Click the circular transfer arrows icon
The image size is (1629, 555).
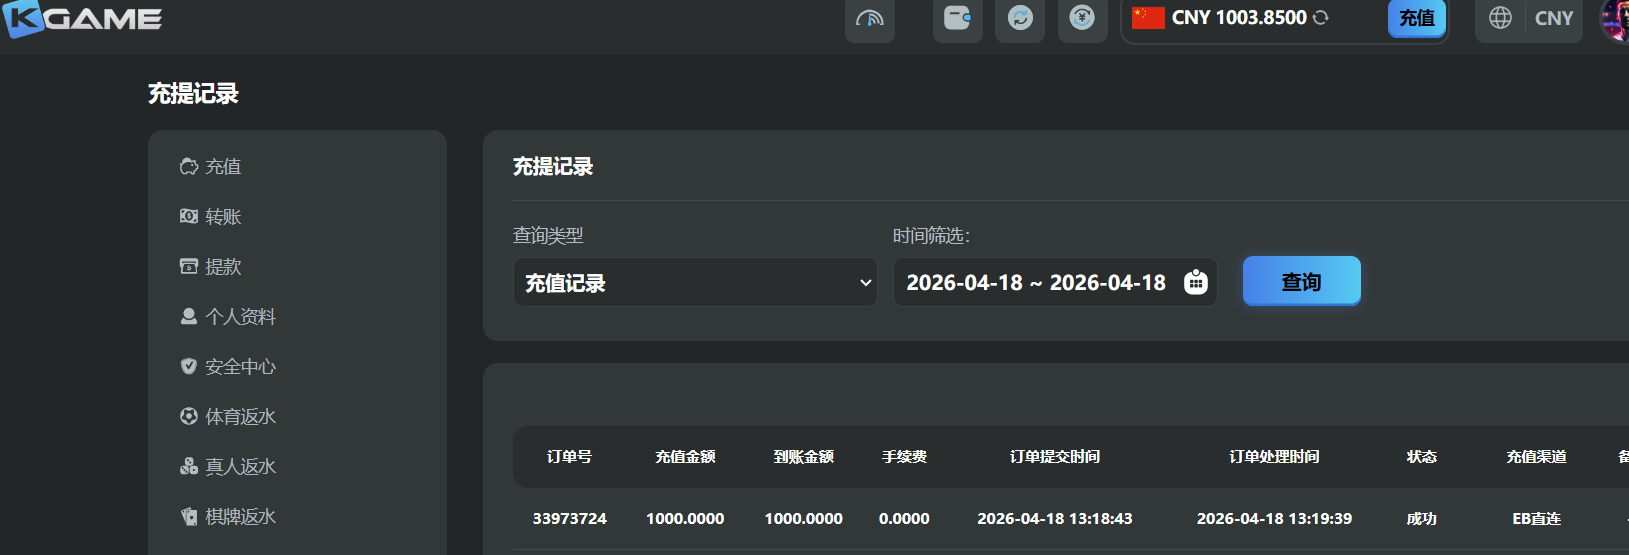coord(1019,18)
